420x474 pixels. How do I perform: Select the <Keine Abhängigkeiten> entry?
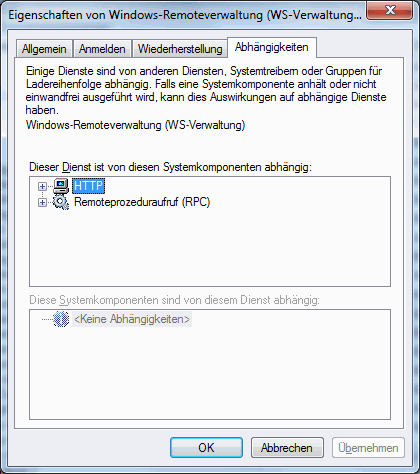(x=132, y=319)
